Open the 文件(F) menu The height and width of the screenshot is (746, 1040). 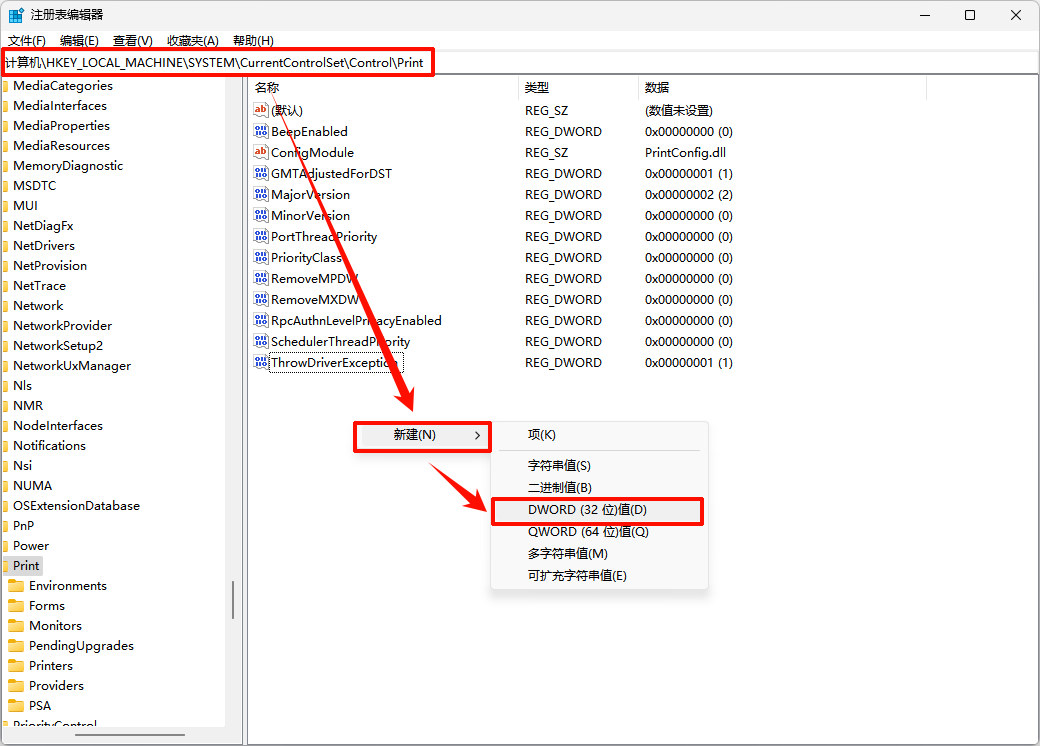[x=27, y=40]
